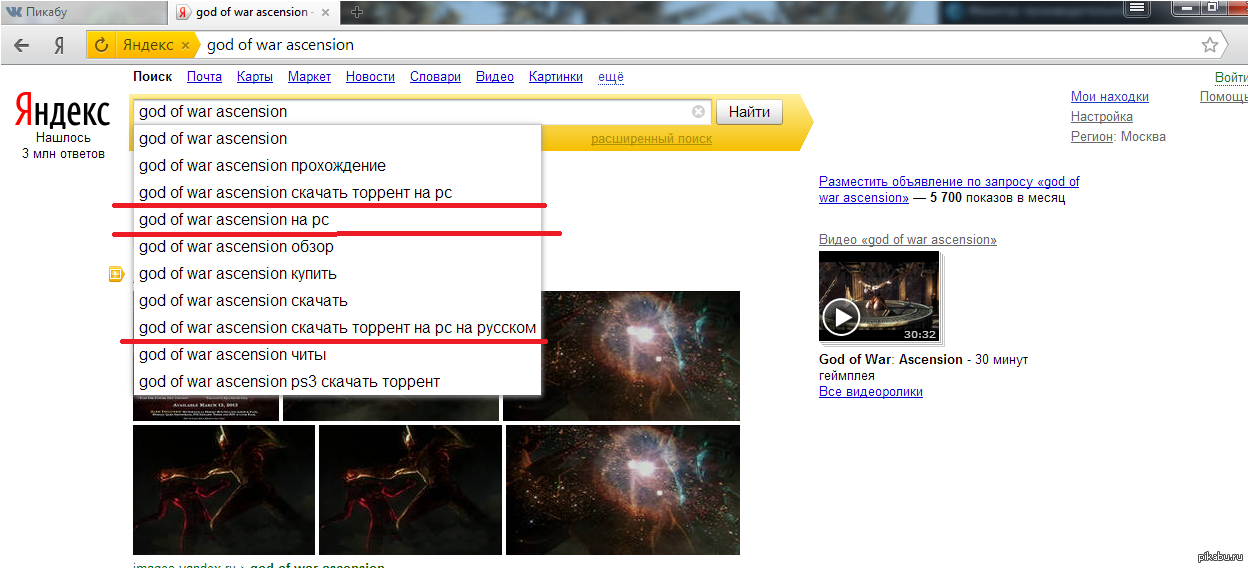
Task: Choose suggestion 'god of war ascension прохождение'
Action: (262, 166)
